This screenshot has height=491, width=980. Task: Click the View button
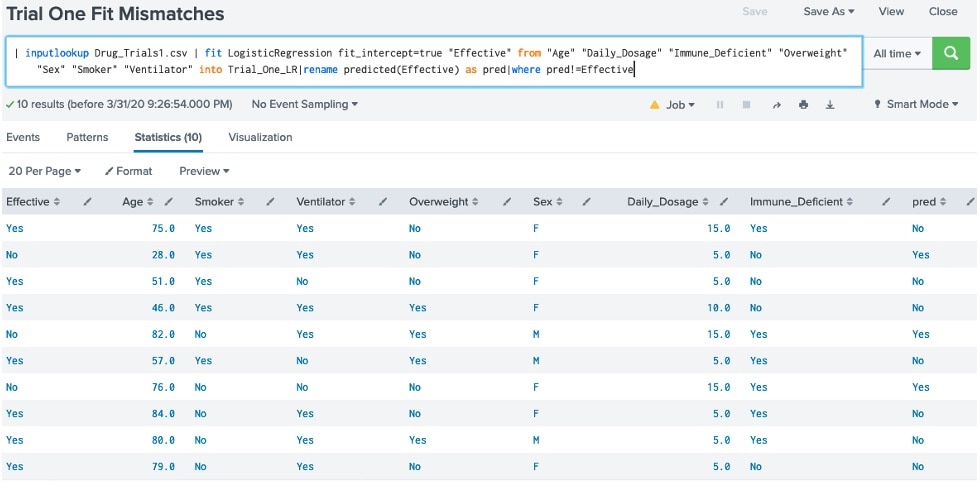tap(891, 11)
